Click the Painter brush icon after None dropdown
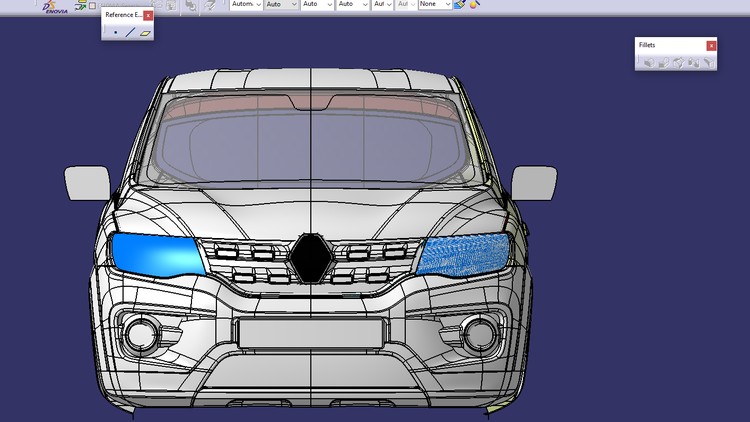This screenshot has width=750, height=422. pos(460,5)
